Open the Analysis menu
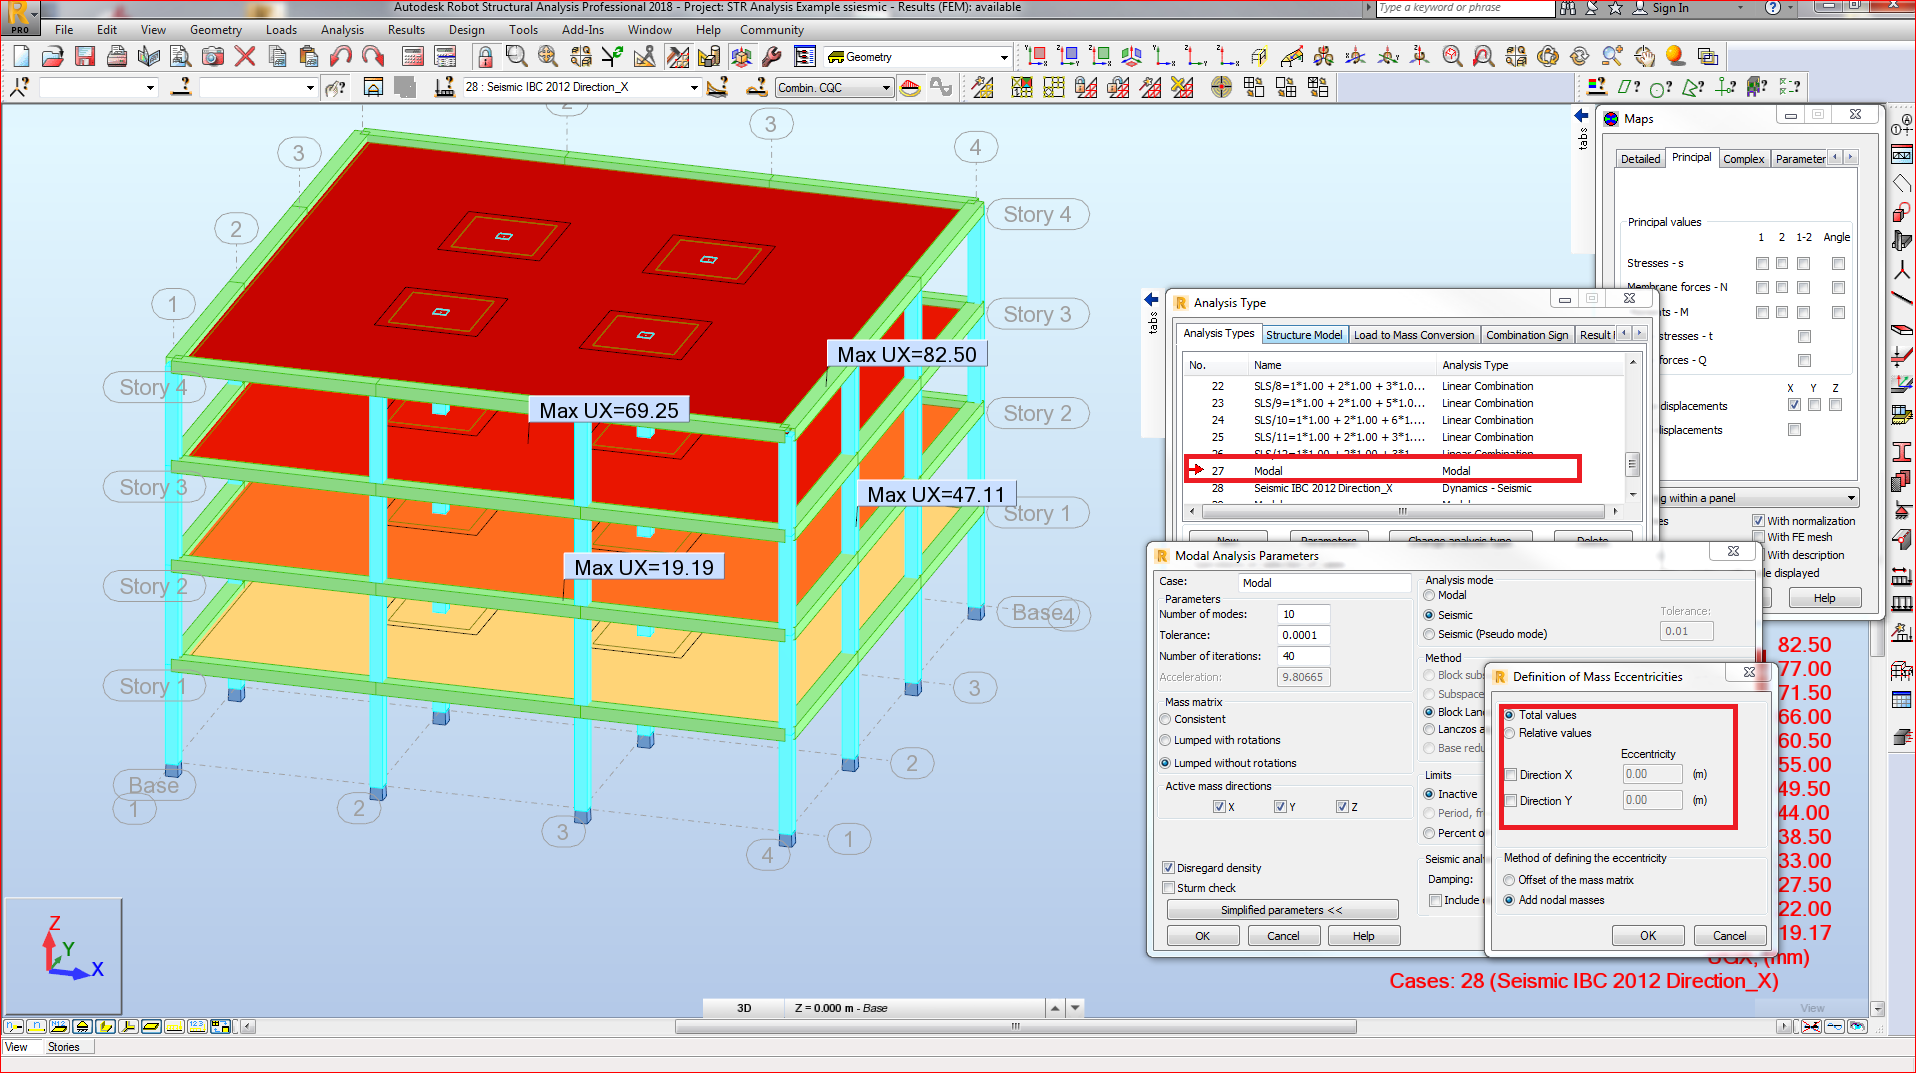 (342, 30)
